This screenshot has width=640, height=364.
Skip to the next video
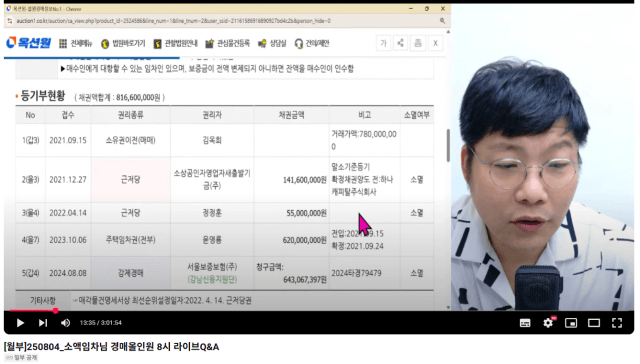click(43, 323)
